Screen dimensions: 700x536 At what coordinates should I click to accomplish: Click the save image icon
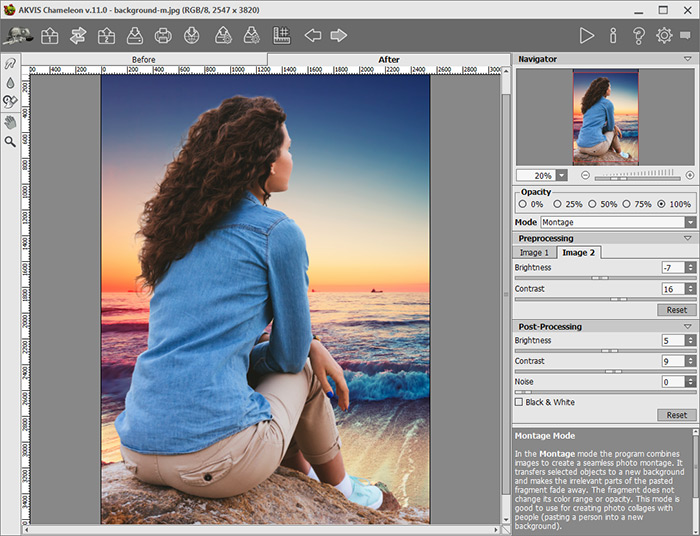[134, 35]
